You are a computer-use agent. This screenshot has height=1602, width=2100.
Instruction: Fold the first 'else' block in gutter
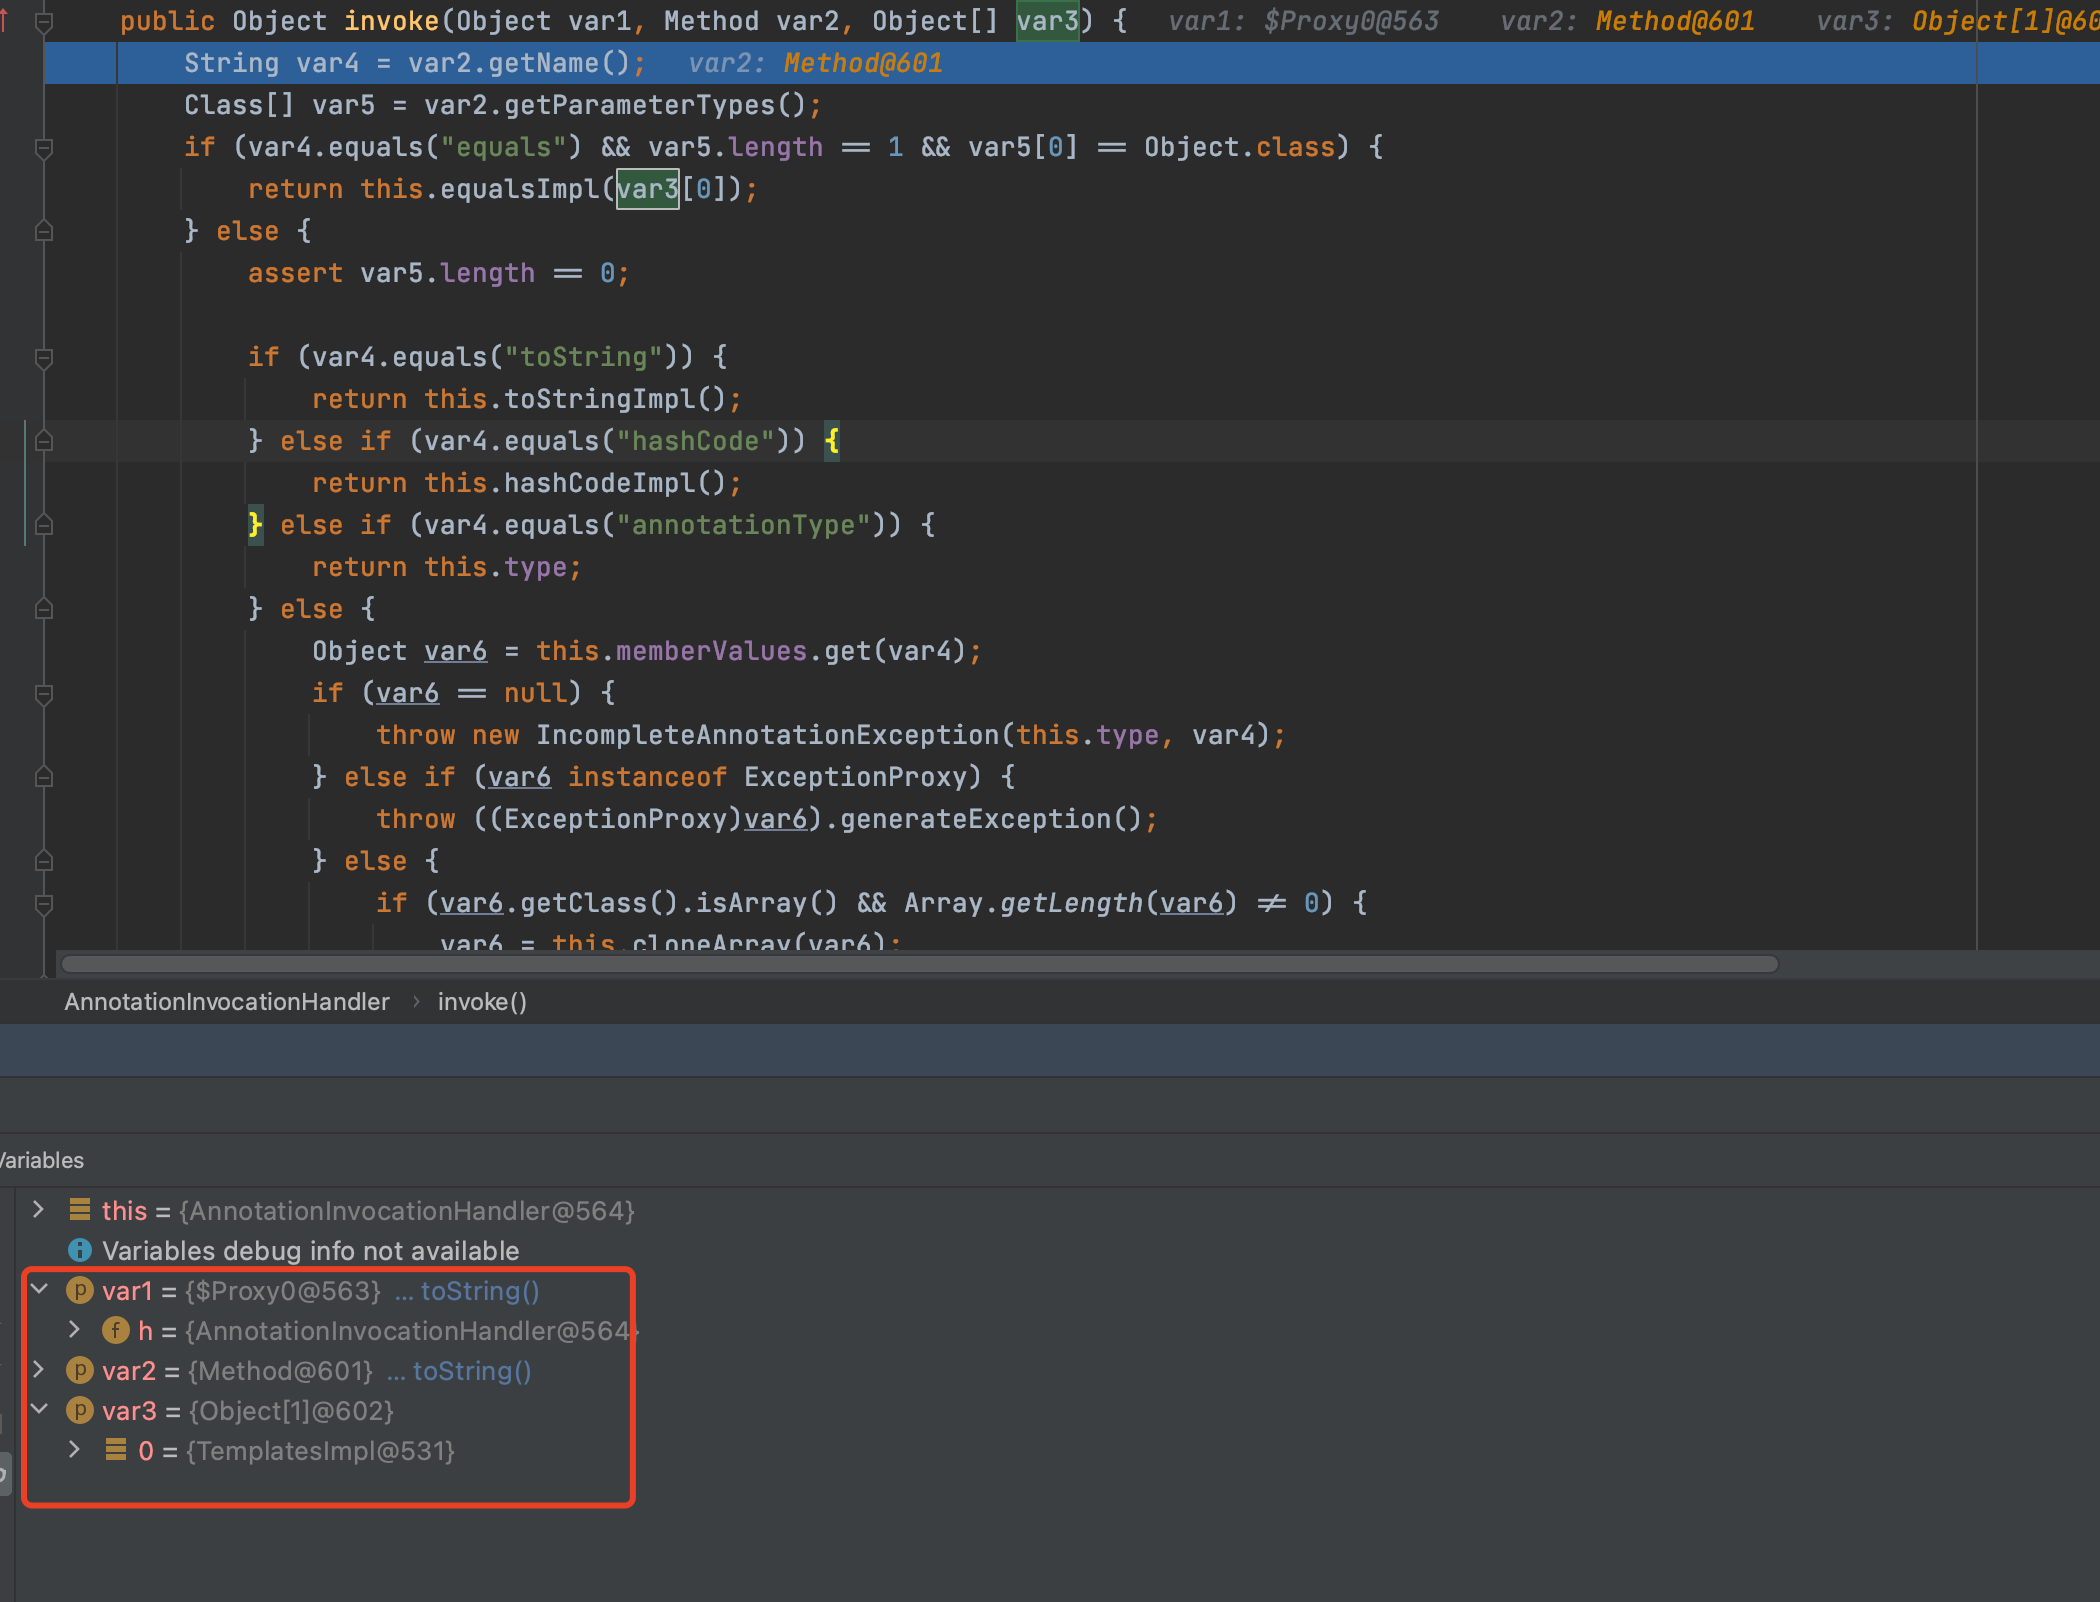click(44, 232)
